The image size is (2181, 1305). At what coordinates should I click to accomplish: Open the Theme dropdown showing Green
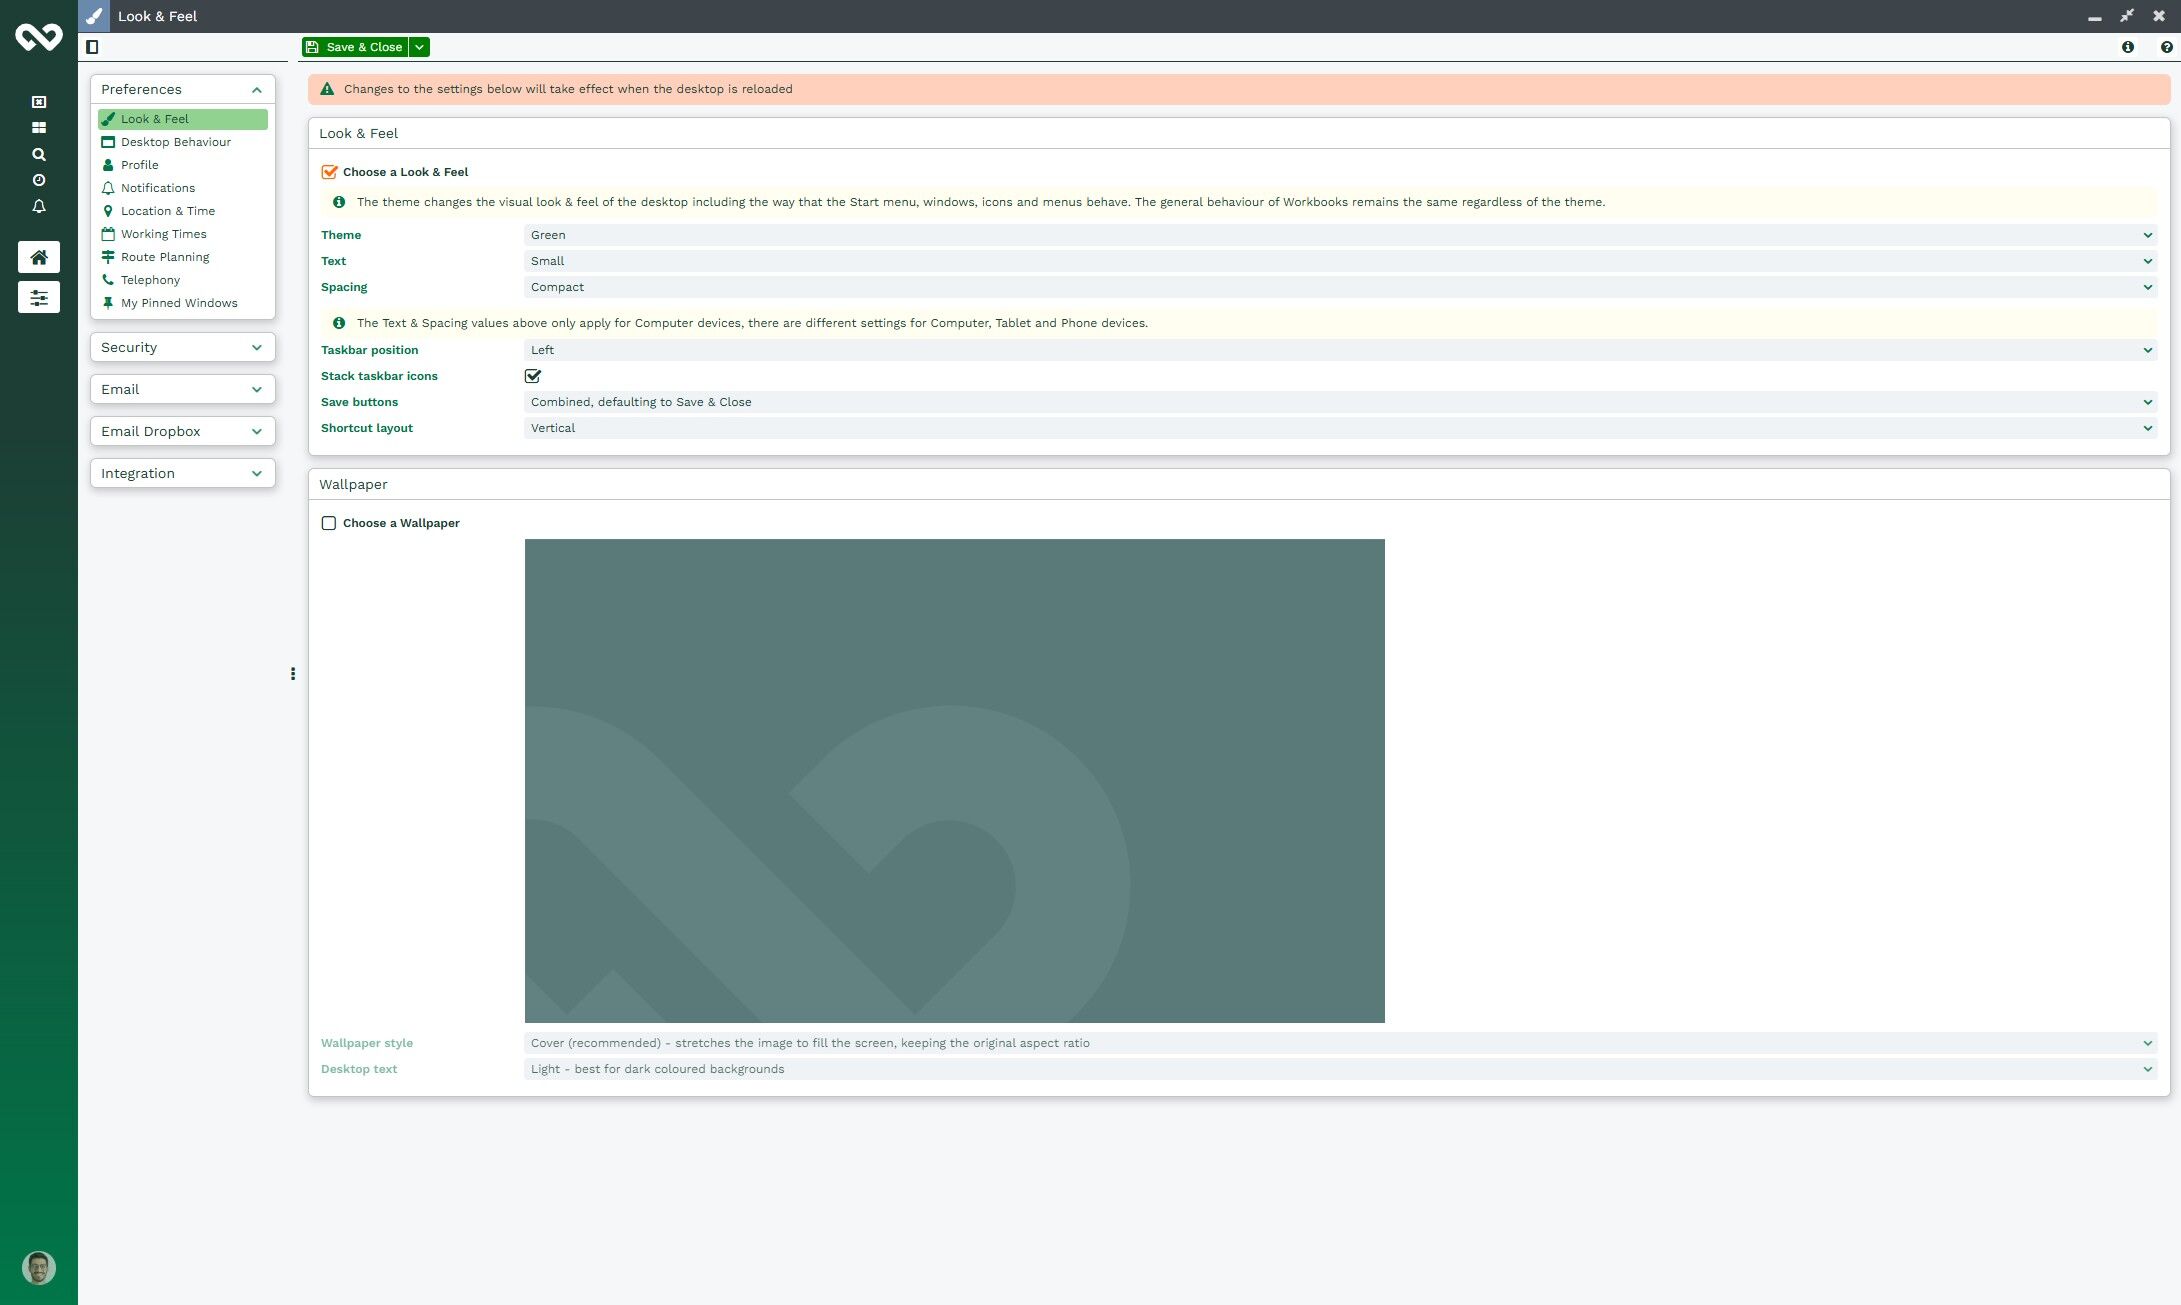(x=1340, y=235)
